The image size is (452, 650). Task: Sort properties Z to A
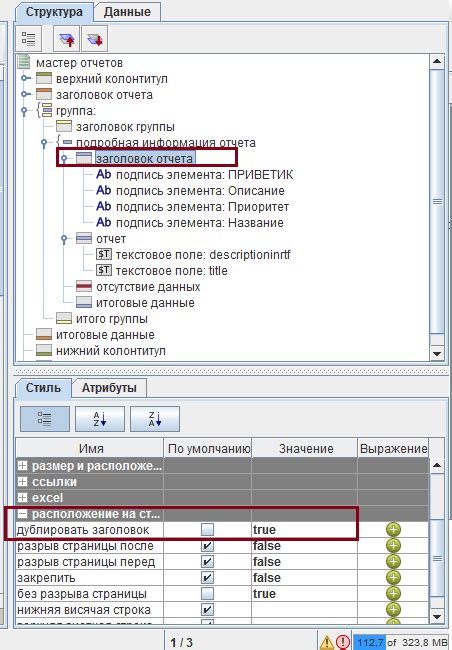point(155,419)
